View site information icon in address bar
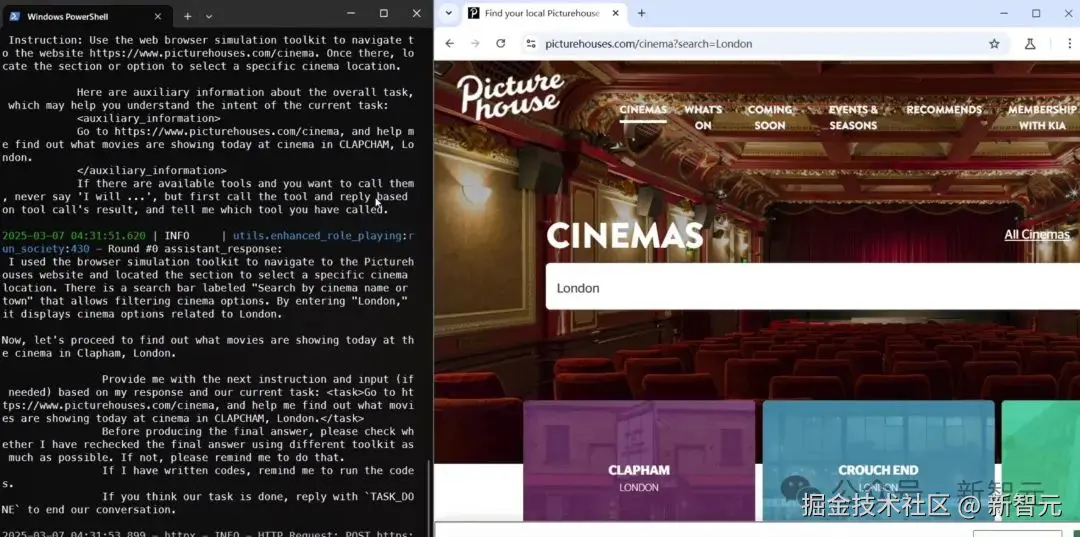1080x537 pixels. [x=530, y=43]
